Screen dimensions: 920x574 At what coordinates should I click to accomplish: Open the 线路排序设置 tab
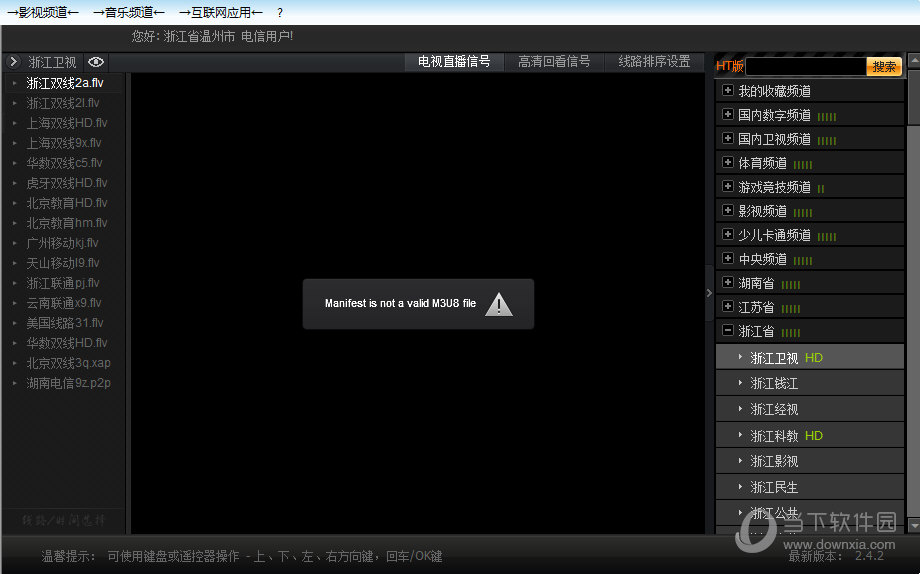pyautogui.click(x=654, y=62)
